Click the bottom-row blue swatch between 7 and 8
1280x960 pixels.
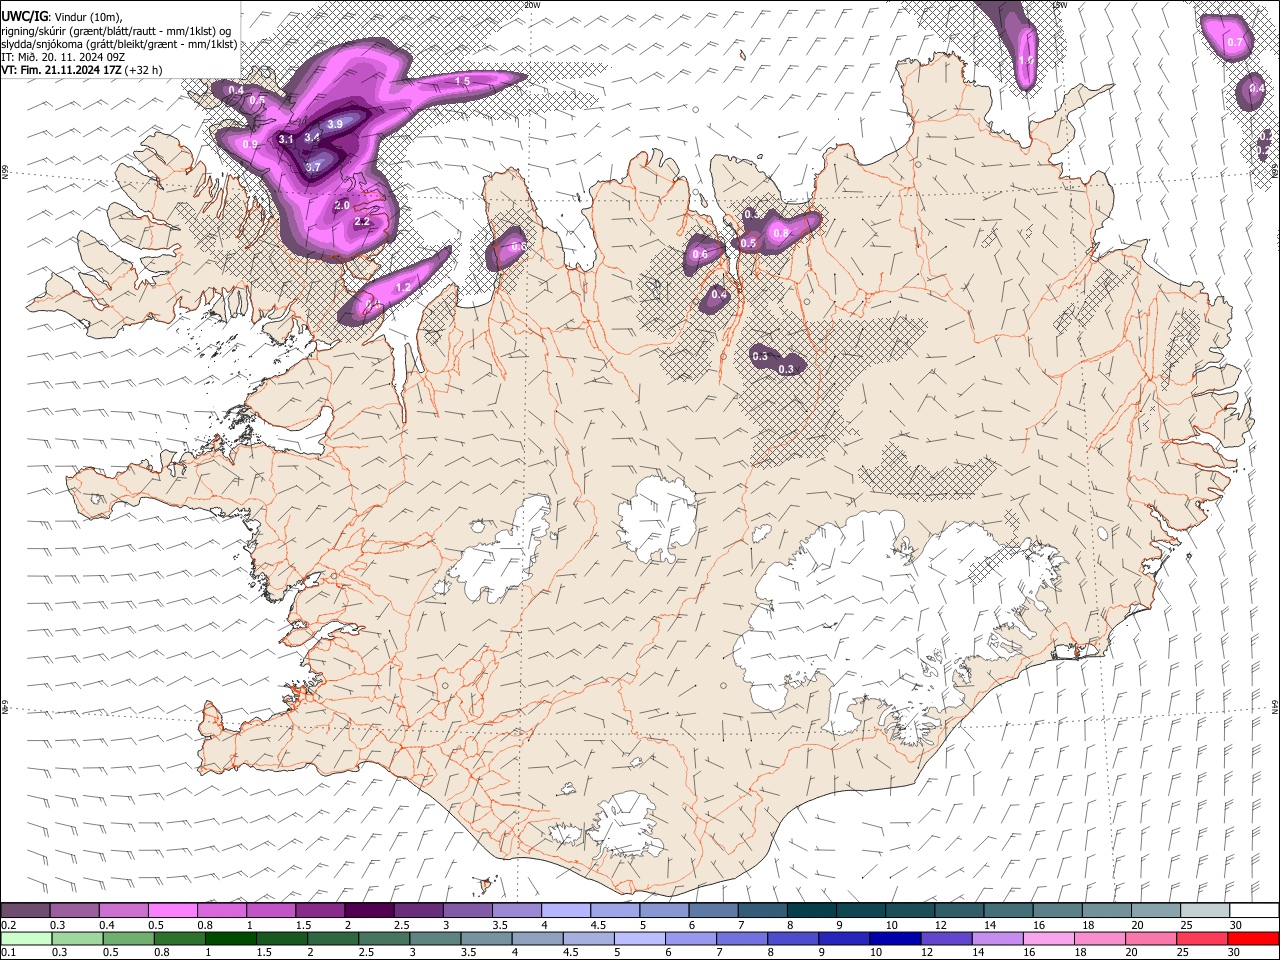740,938
